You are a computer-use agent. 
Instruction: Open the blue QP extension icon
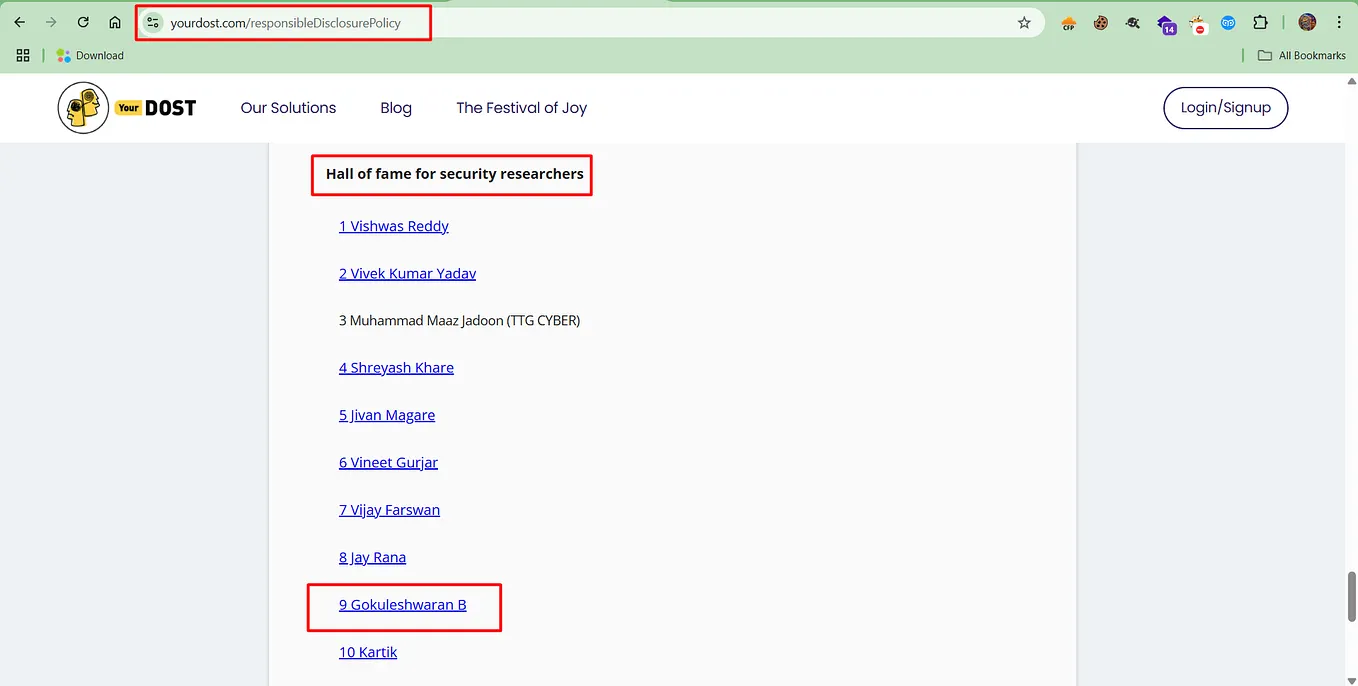tap(1228, 22)
